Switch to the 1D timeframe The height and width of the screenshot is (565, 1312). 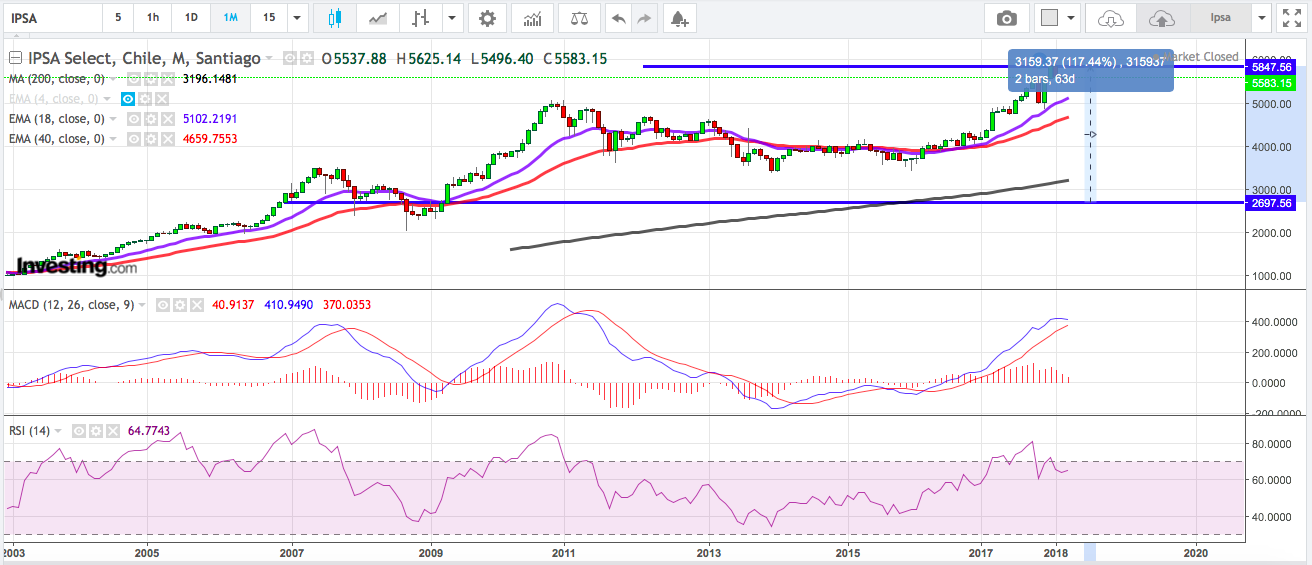pos(191,18)
